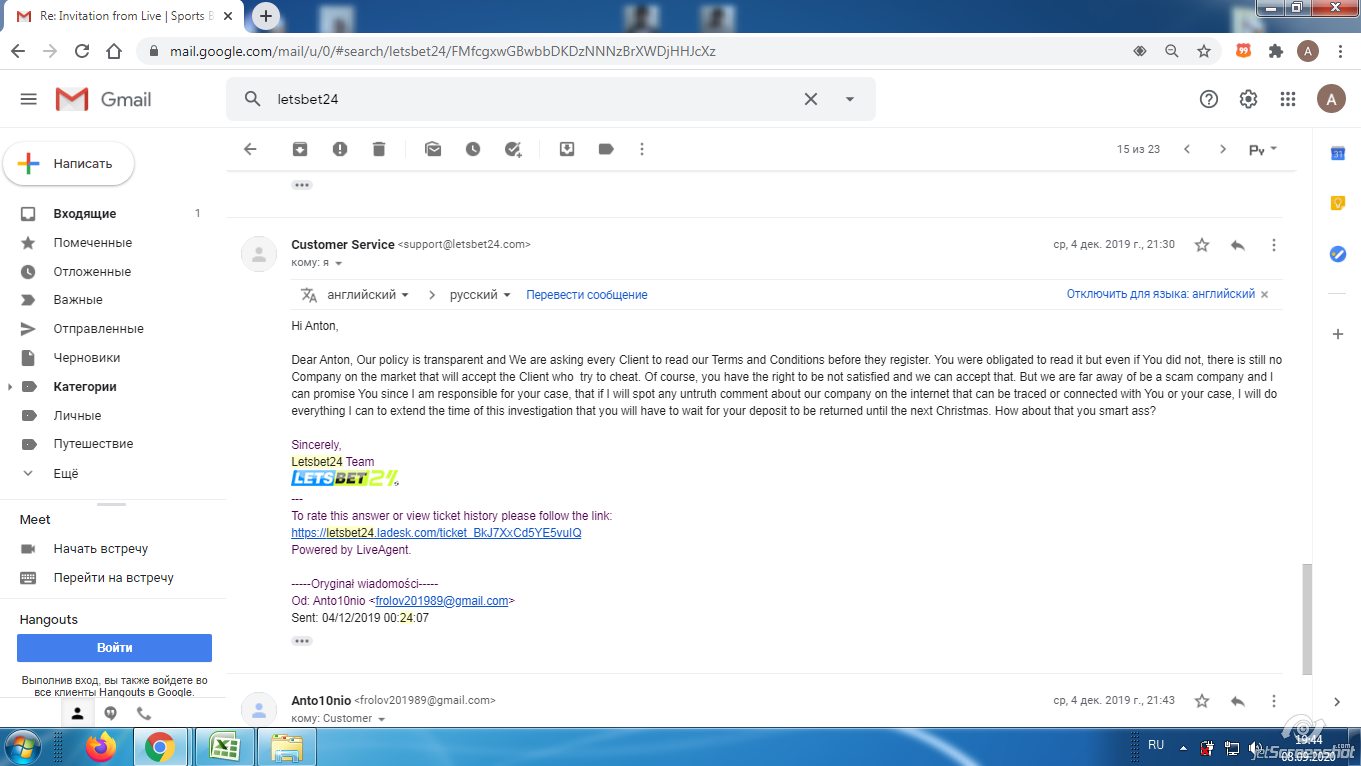The height and width of the screenshot is (766, 1361).
Task: Show advanced search options dropdown
Action: point(850,99)
